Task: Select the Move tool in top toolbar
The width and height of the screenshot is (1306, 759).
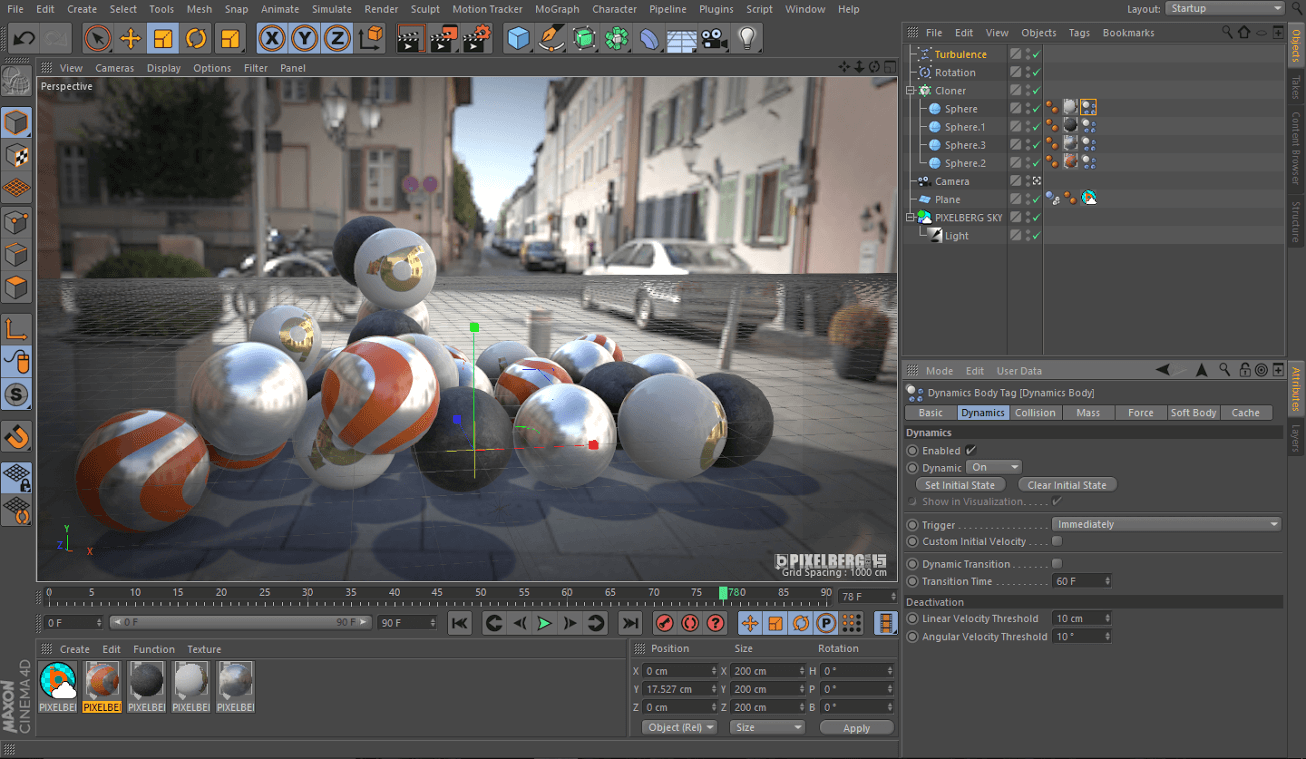Action: [130, 39]
